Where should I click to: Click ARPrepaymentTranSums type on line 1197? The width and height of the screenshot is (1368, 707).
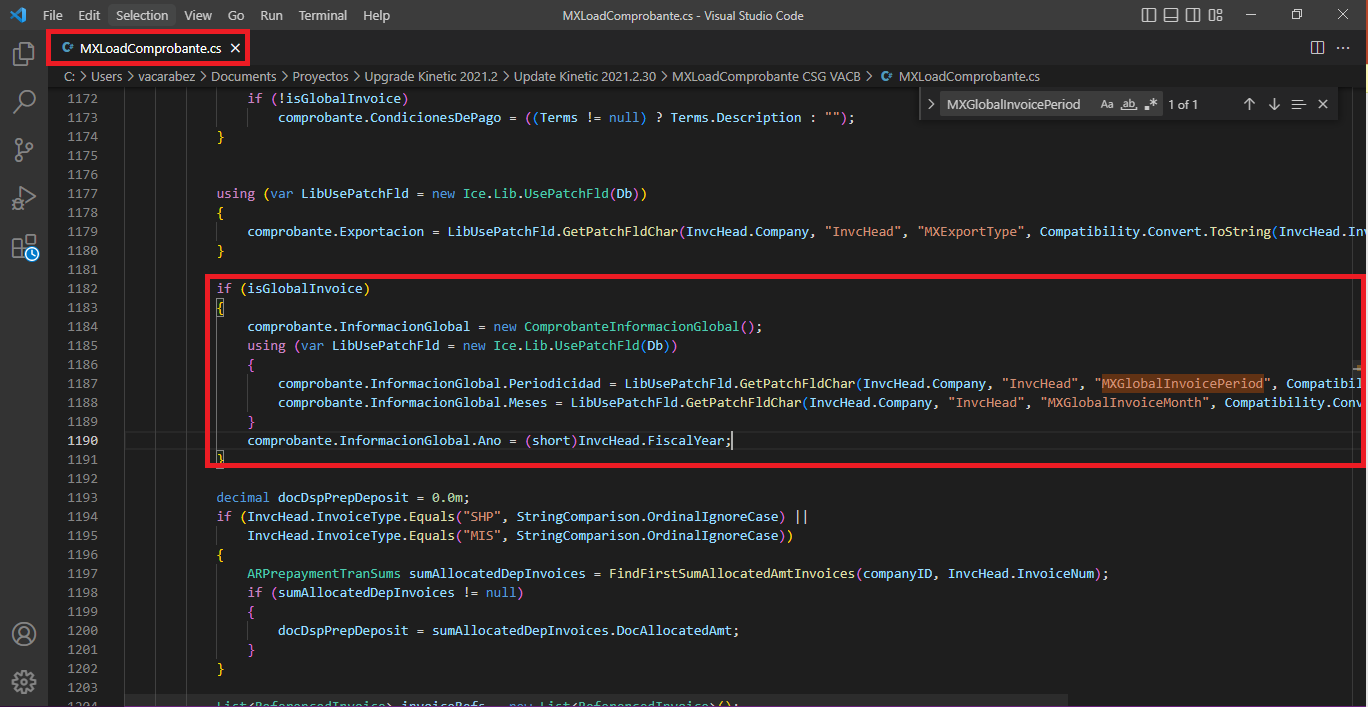[324, 573]
